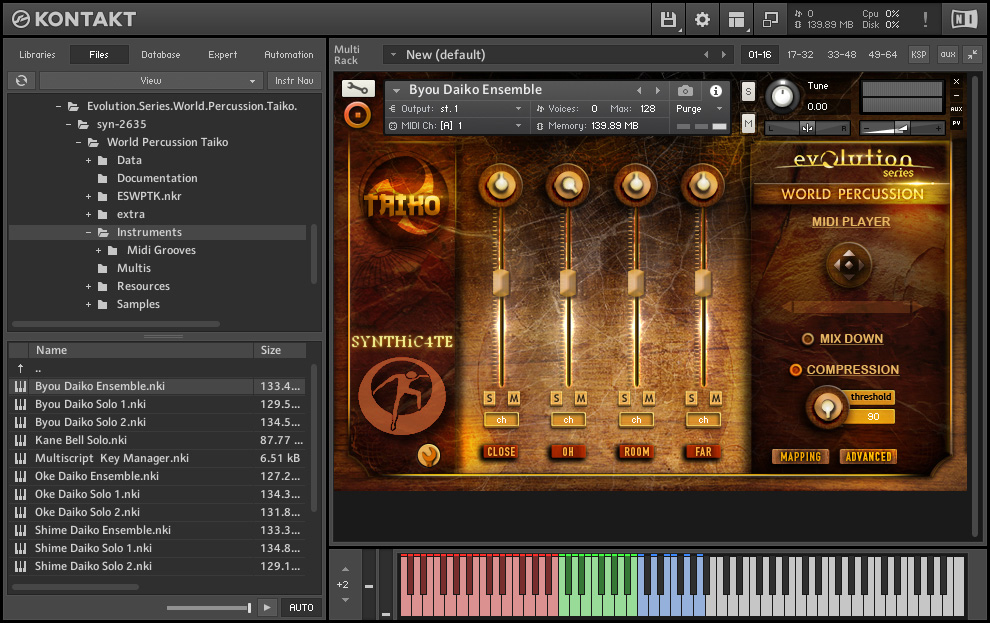The height and width of the screenshot is (623, 990).
Task: Click the camera snapshot icon
Action: [x=685, y=90]
